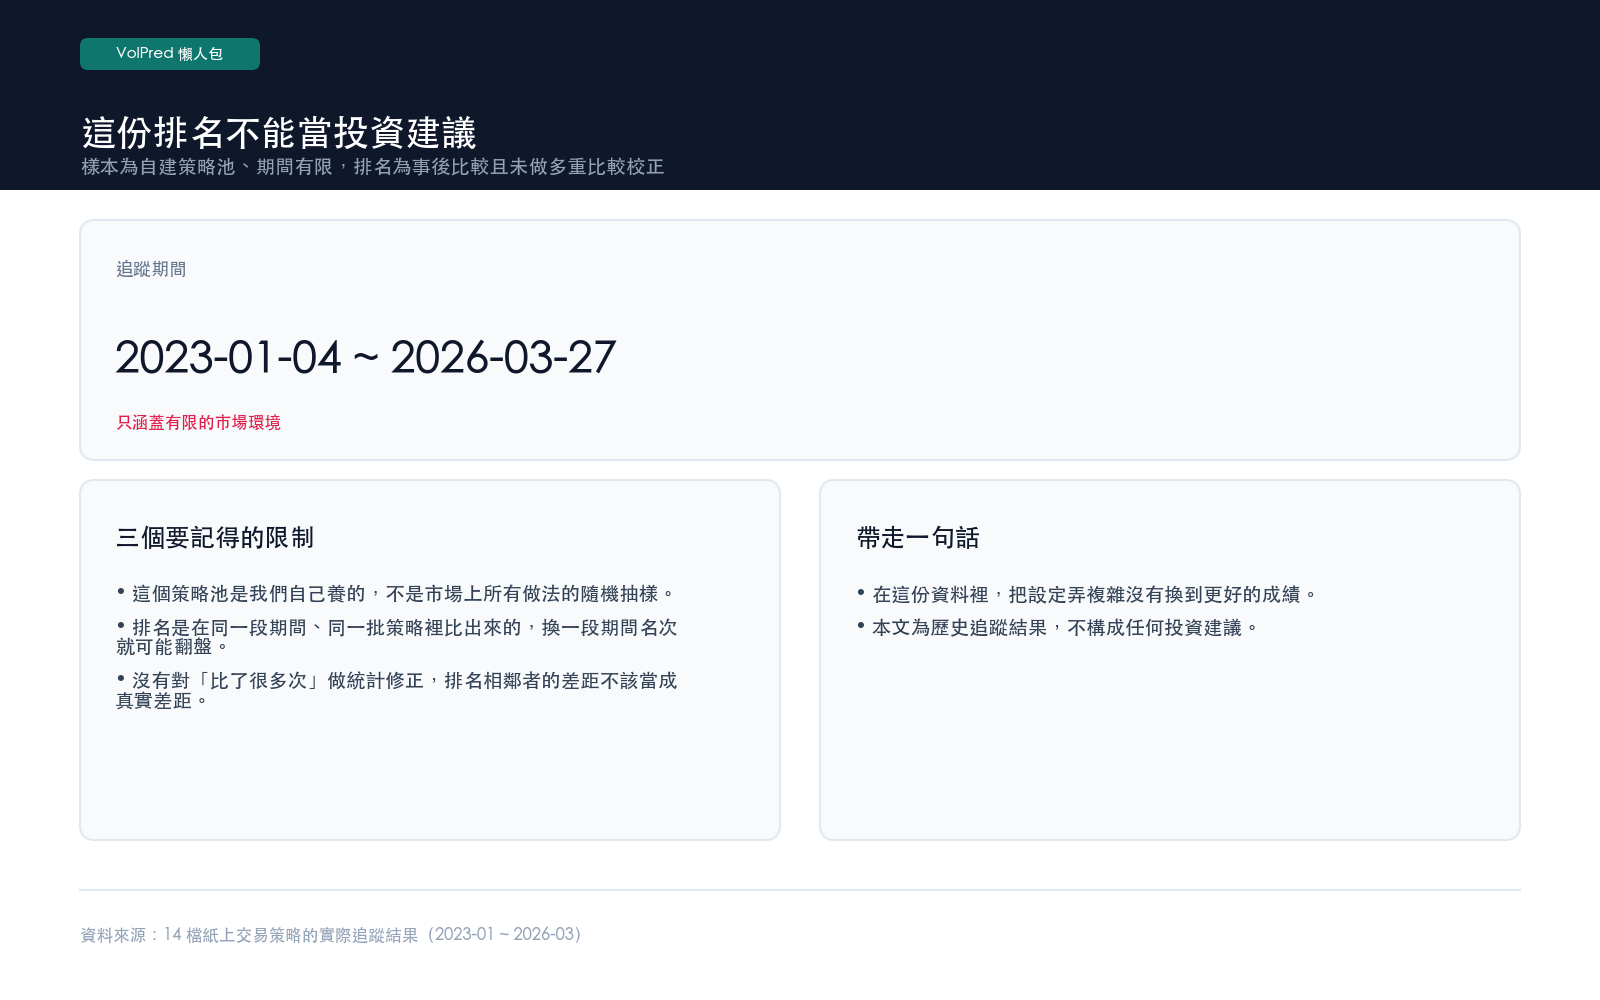The height and width of the screenshot is (1000, 1600).
Task: Click the 追蹤期間 label
Action: 151,269
